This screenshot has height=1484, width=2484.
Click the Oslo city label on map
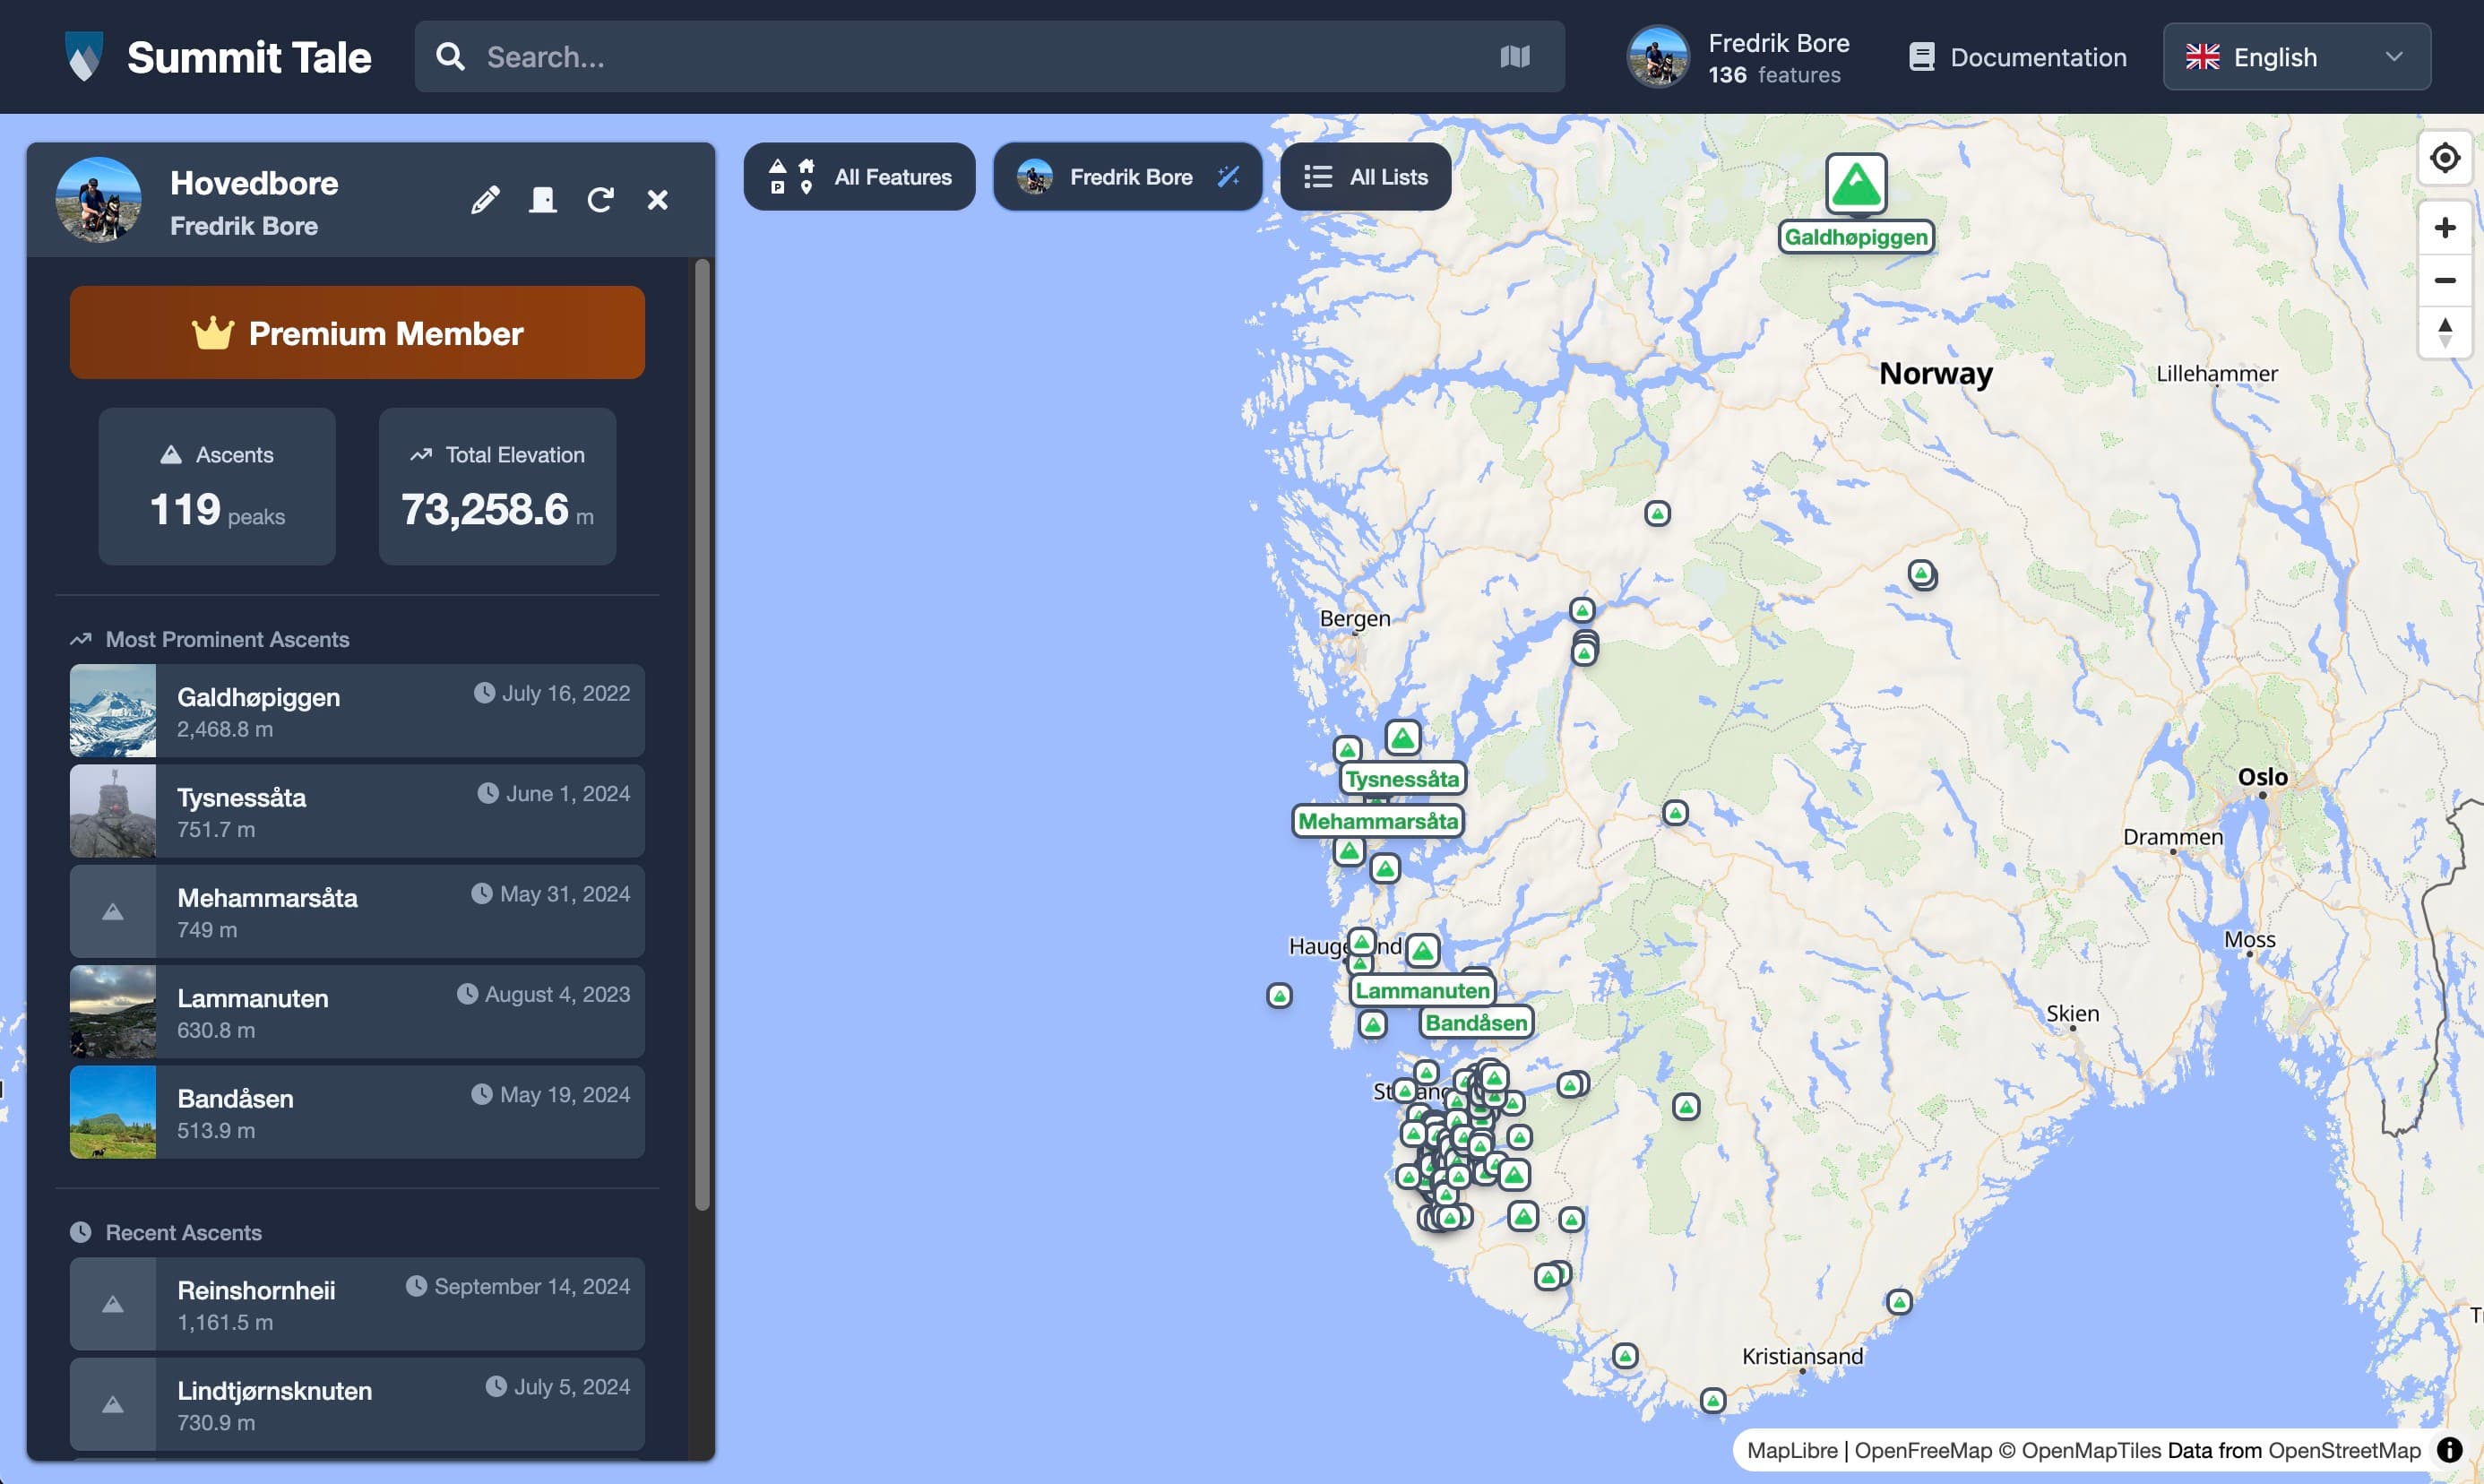click(2262, 777)
